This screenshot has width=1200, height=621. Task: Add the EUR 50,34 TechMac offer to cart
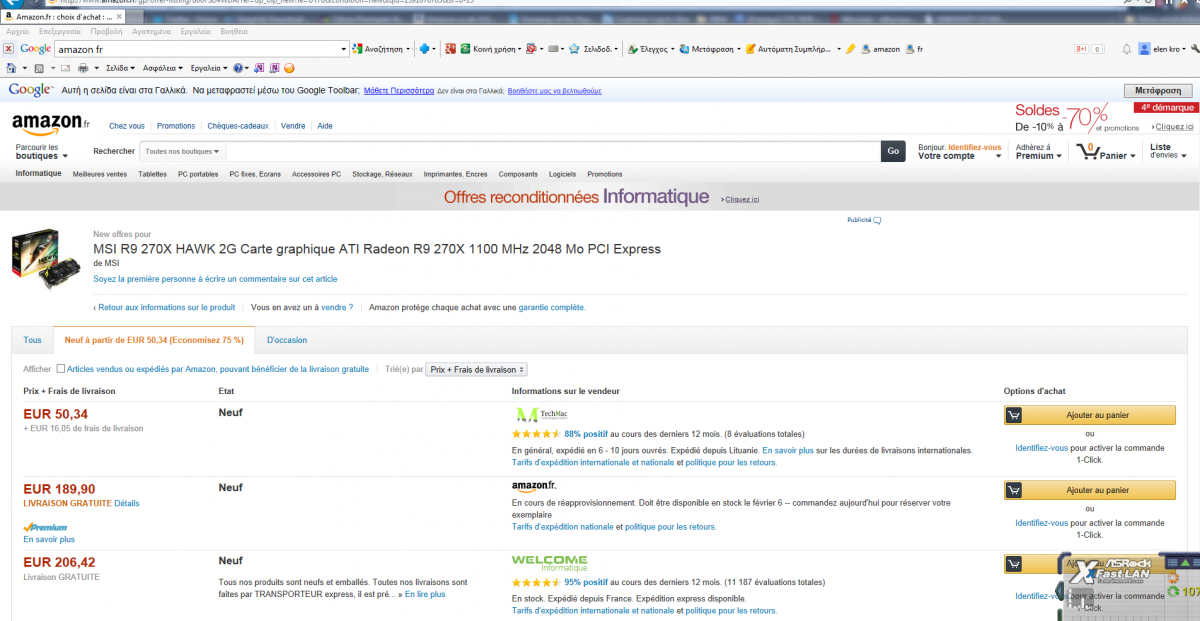[1090, 415]
